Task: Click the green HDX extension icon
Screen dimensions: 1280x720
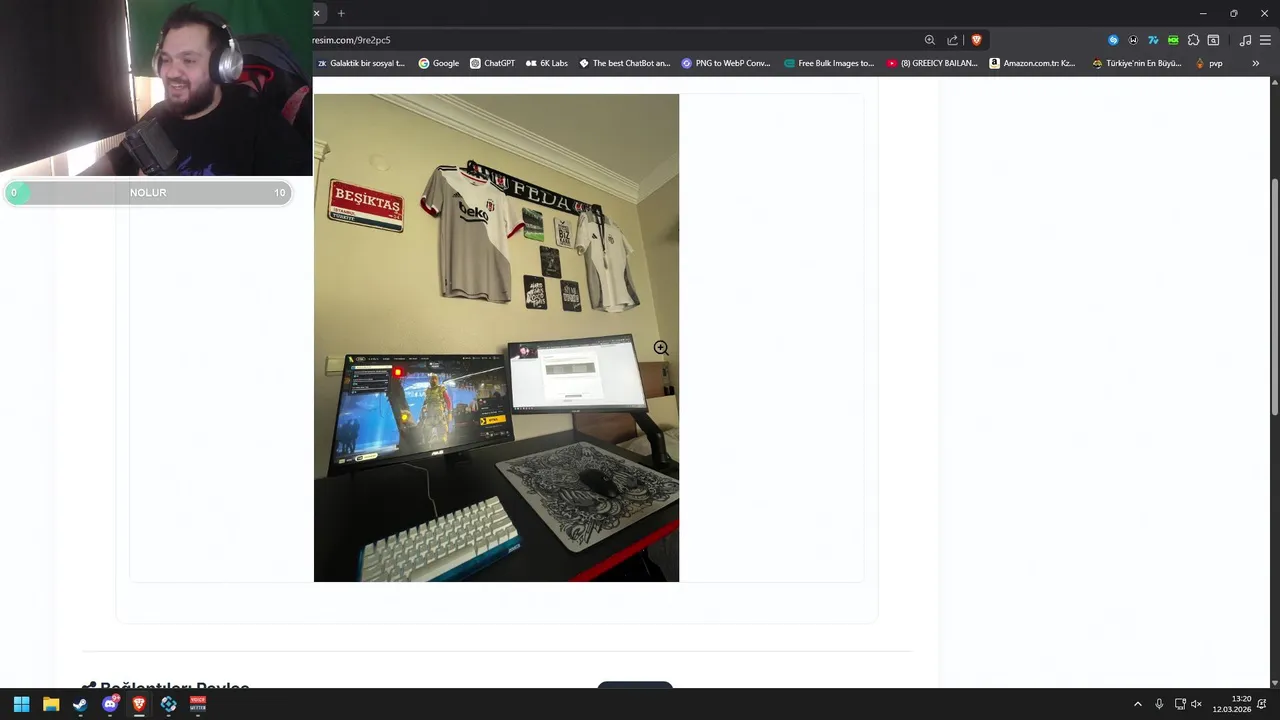Action: pos(1173,40)
